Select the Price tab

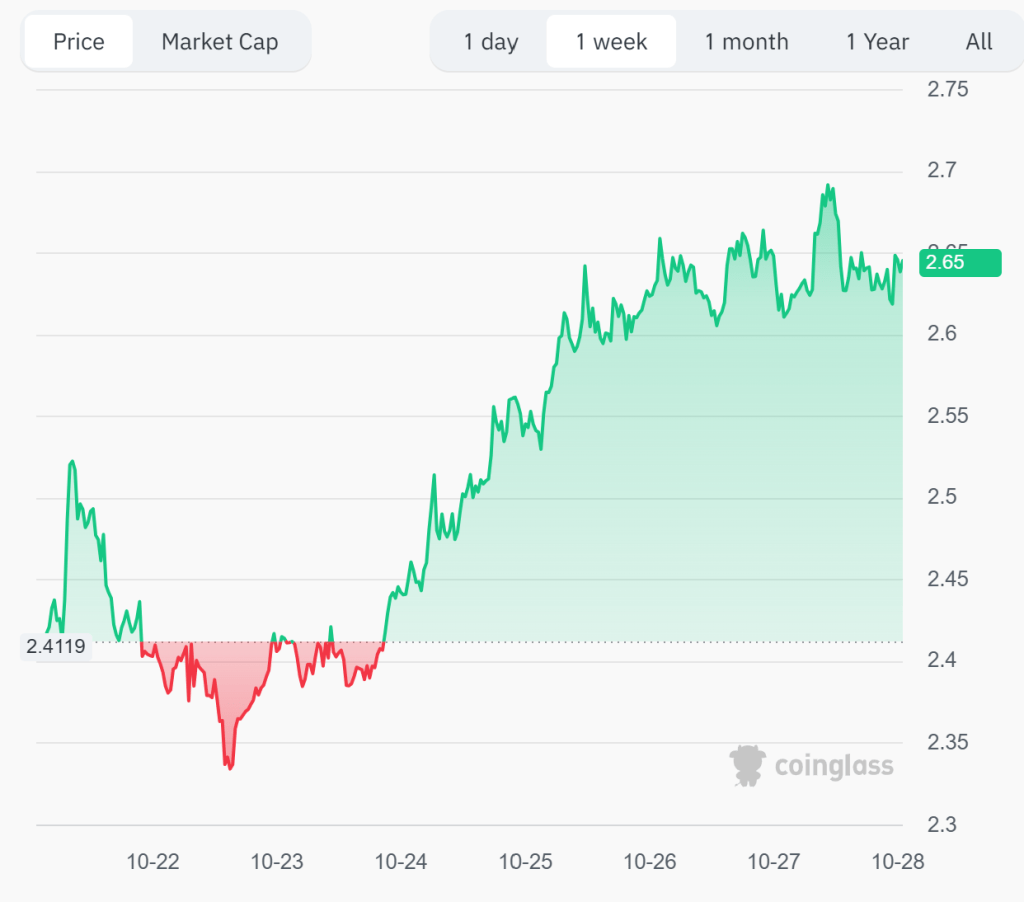tap(78, 41)
